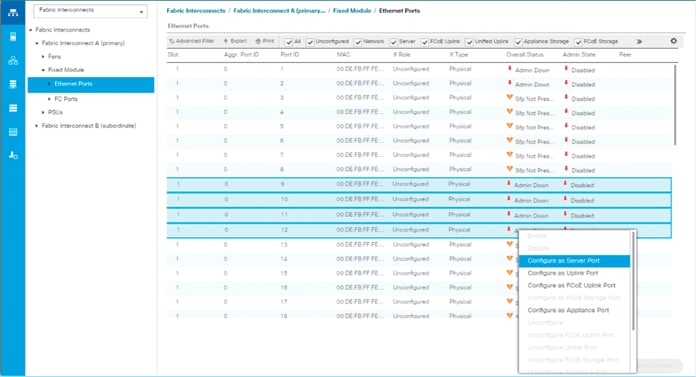Sort by the Port ID column header
The image size is (696, 377).
(x=289, y=55)
